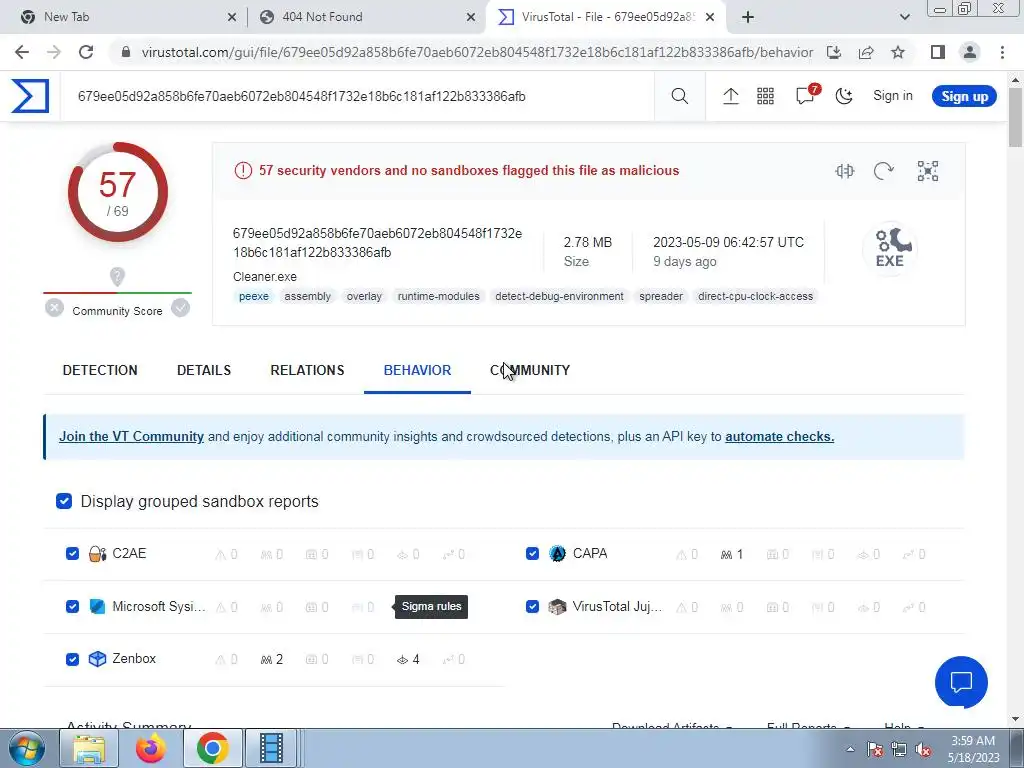Open the Windows Start button
Screen dimensions: 1024x768
(x=27, y=748)
